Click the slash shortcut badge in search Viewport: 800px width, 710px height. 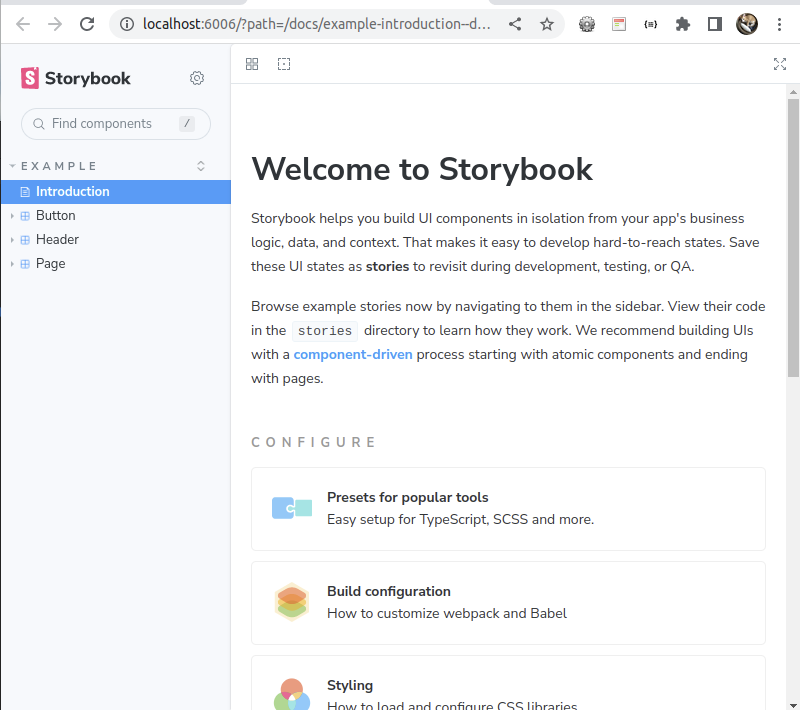(187, 123)
